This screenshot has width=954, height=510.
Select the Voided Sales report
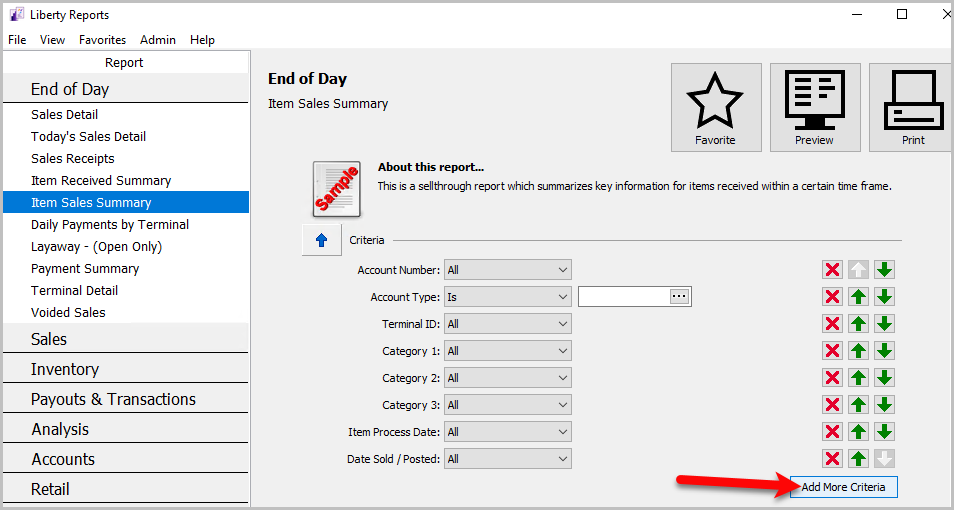126,312
